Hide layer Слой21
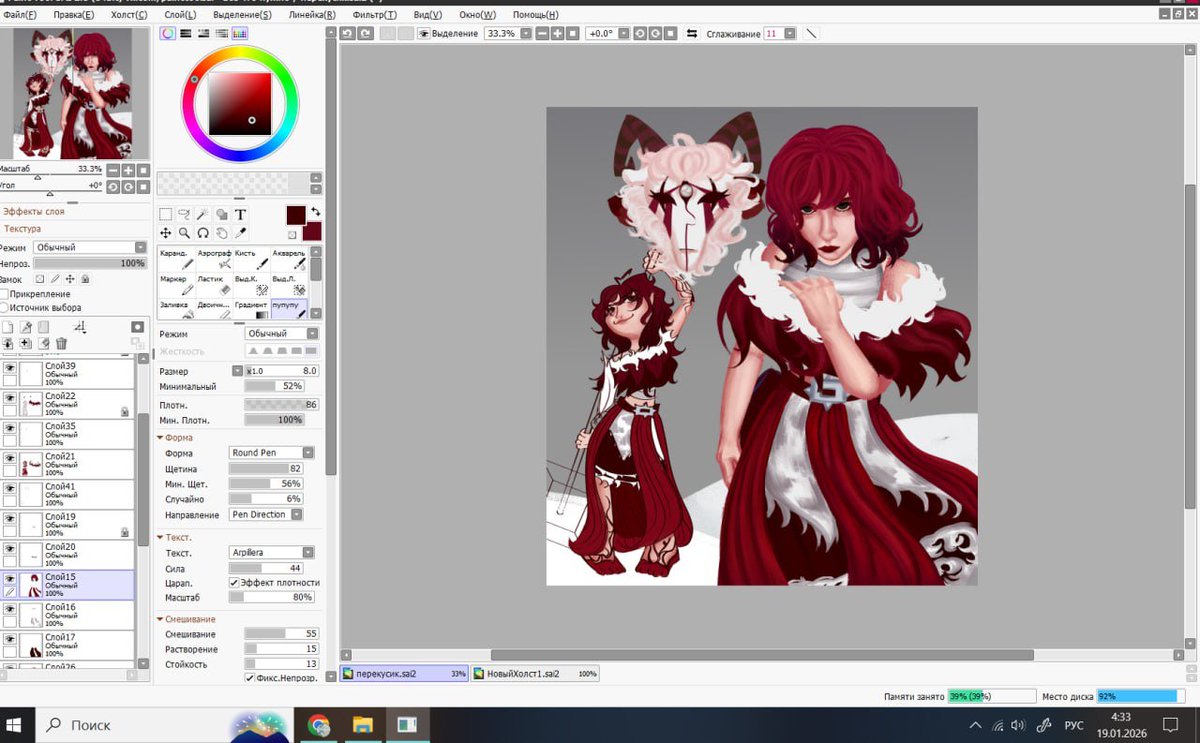Screen dimensions: 1200x743 point(9,458)
